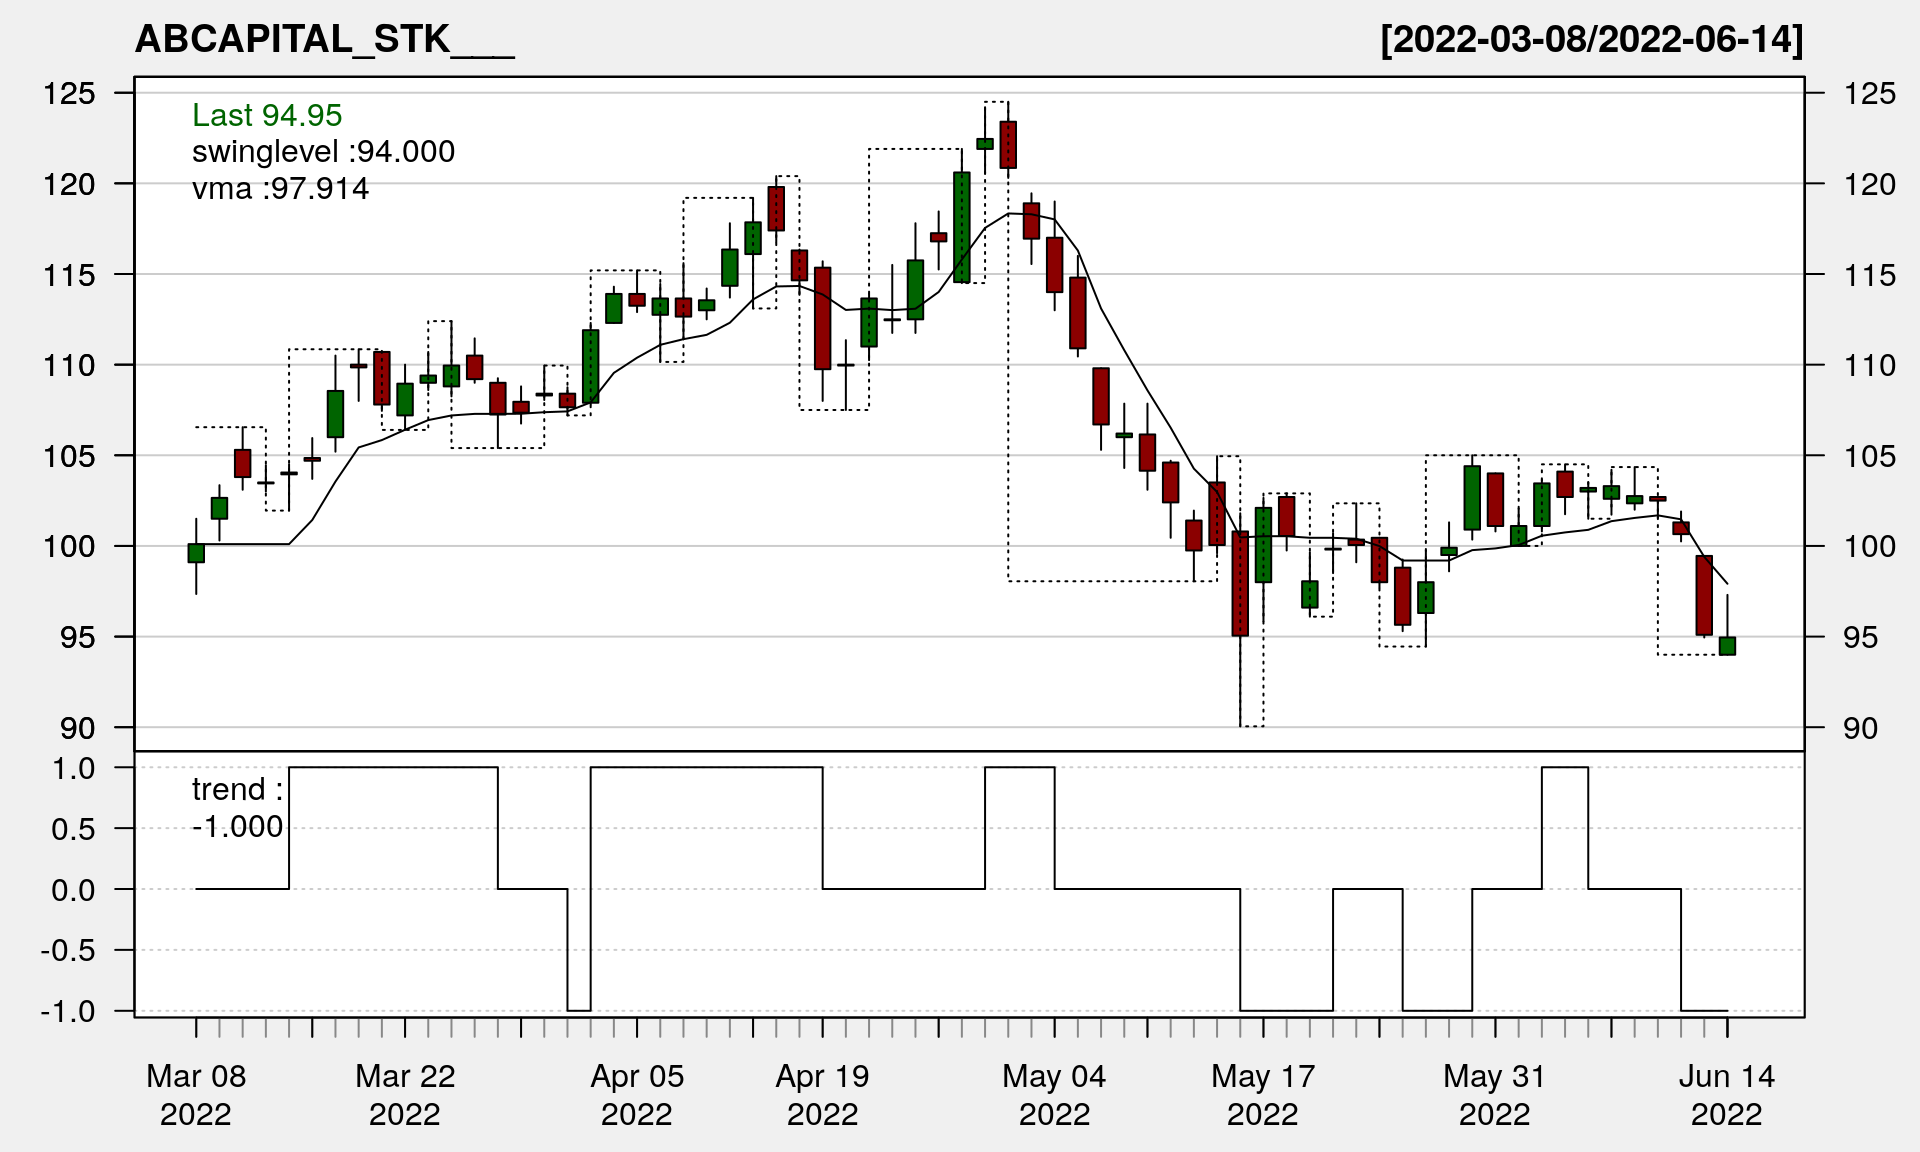
Task: Click the green Last 94.95 label
Action: pos(267,115)
